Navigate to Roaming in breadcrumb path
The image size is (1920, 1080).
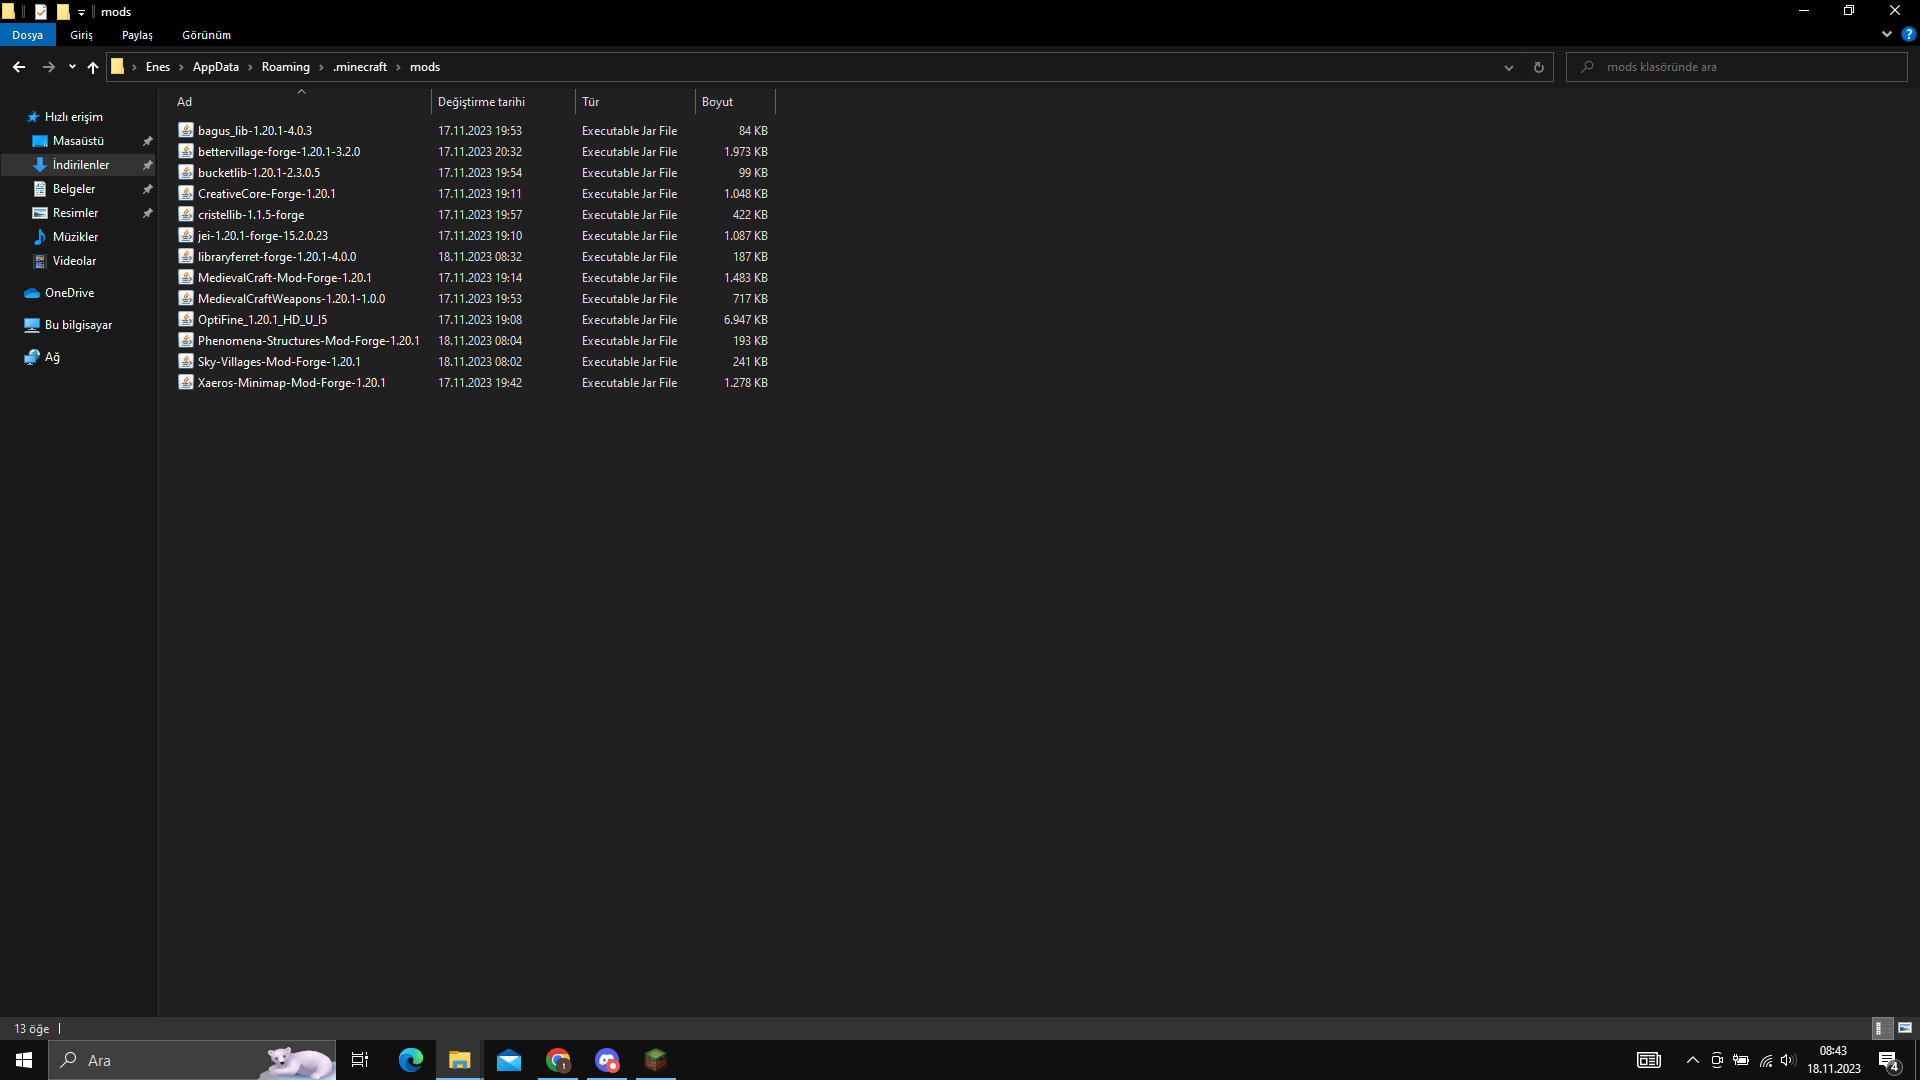(285, 67)
